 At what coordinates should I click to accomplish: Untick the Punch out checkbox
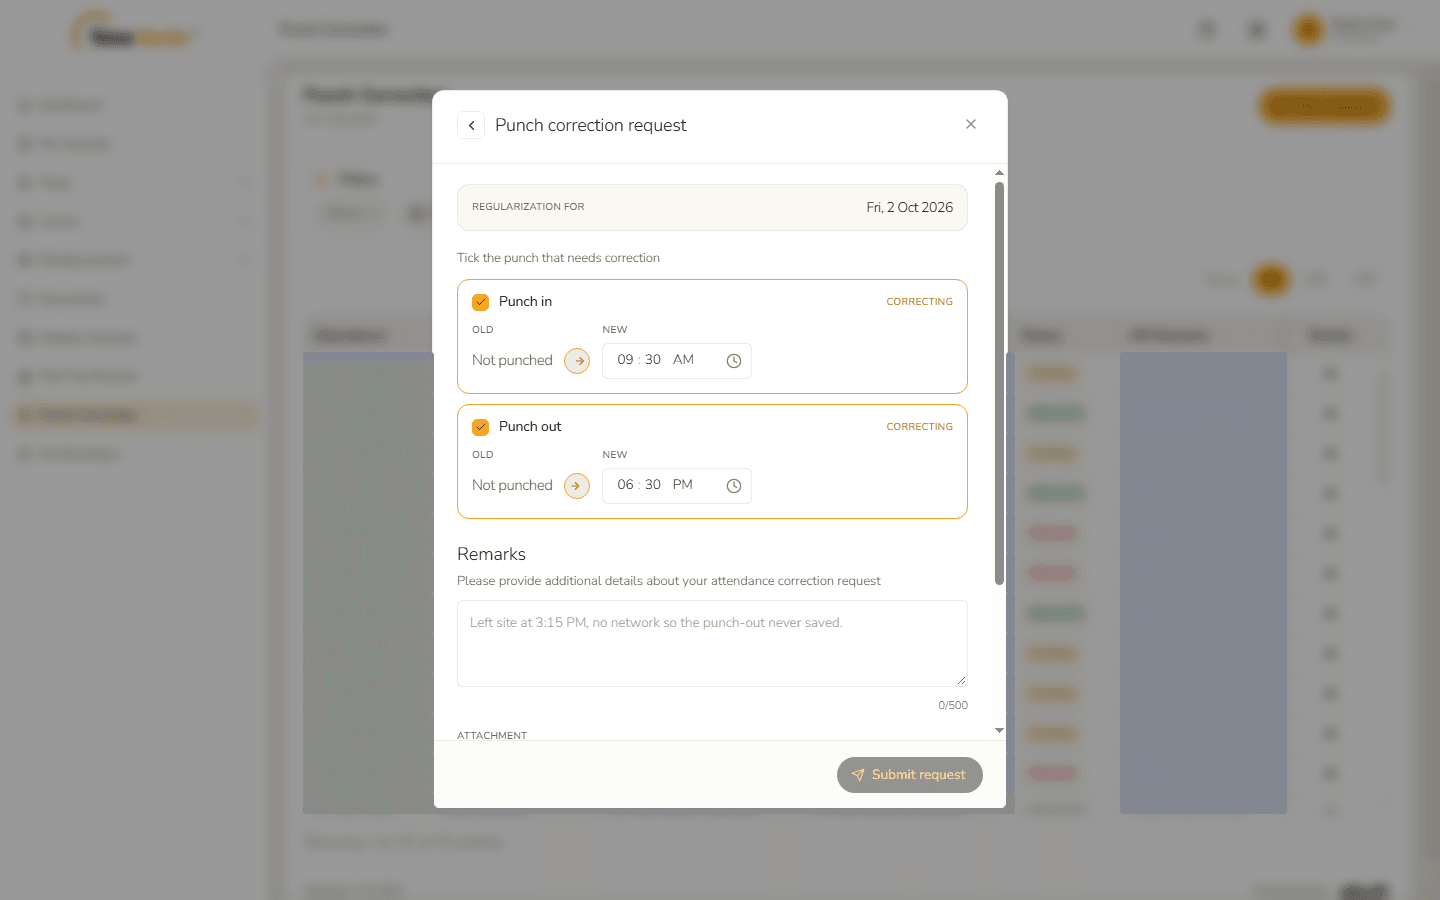point(481,427)
